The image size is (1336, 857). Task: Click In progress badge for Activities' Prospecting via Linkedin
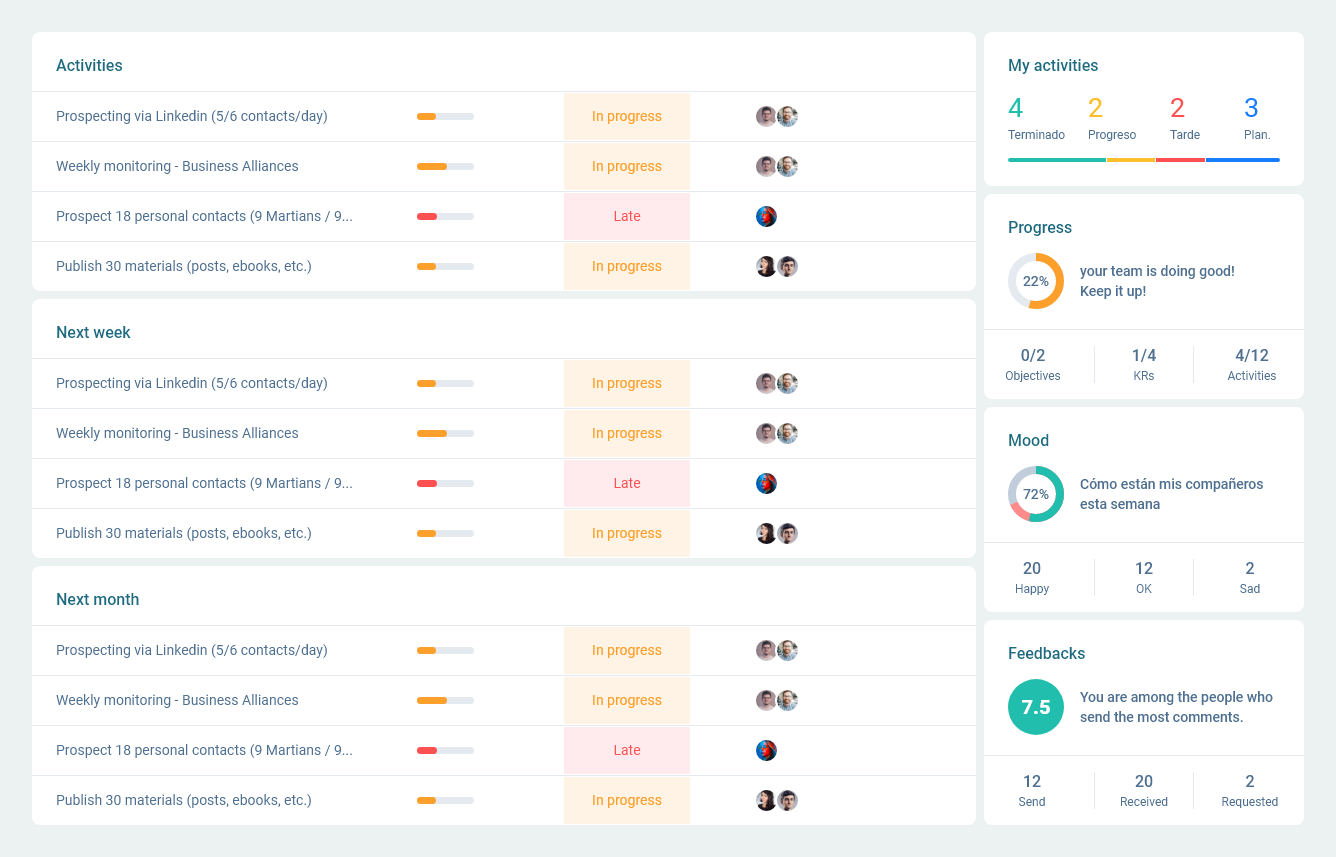coord(626,117)
